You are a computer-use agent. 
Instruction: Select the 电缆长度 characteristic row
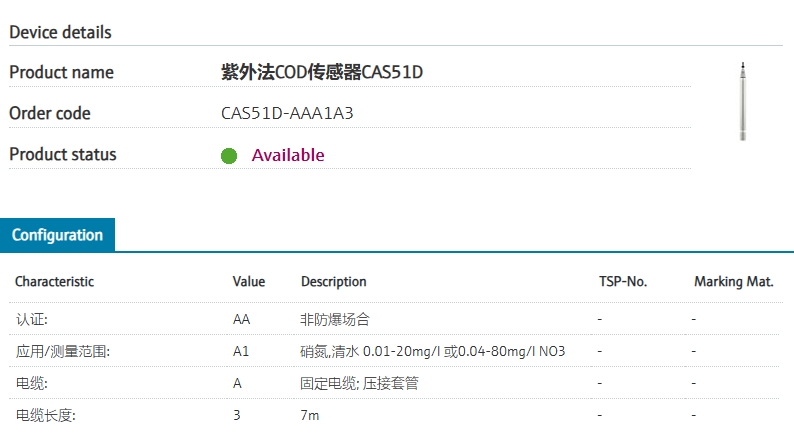(45, 415)
